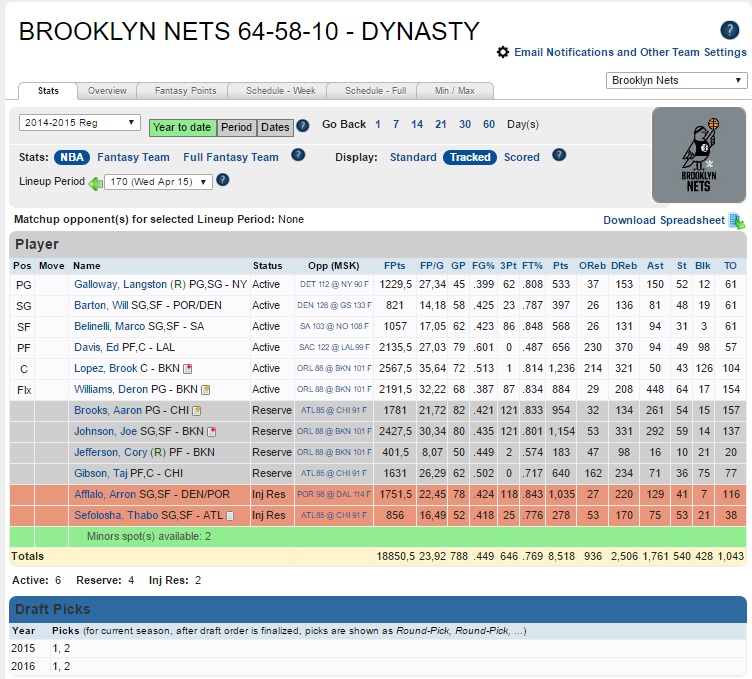Open Jefferson, Cory player link
The height and width of the screenshot is (679, 752).
110,453
